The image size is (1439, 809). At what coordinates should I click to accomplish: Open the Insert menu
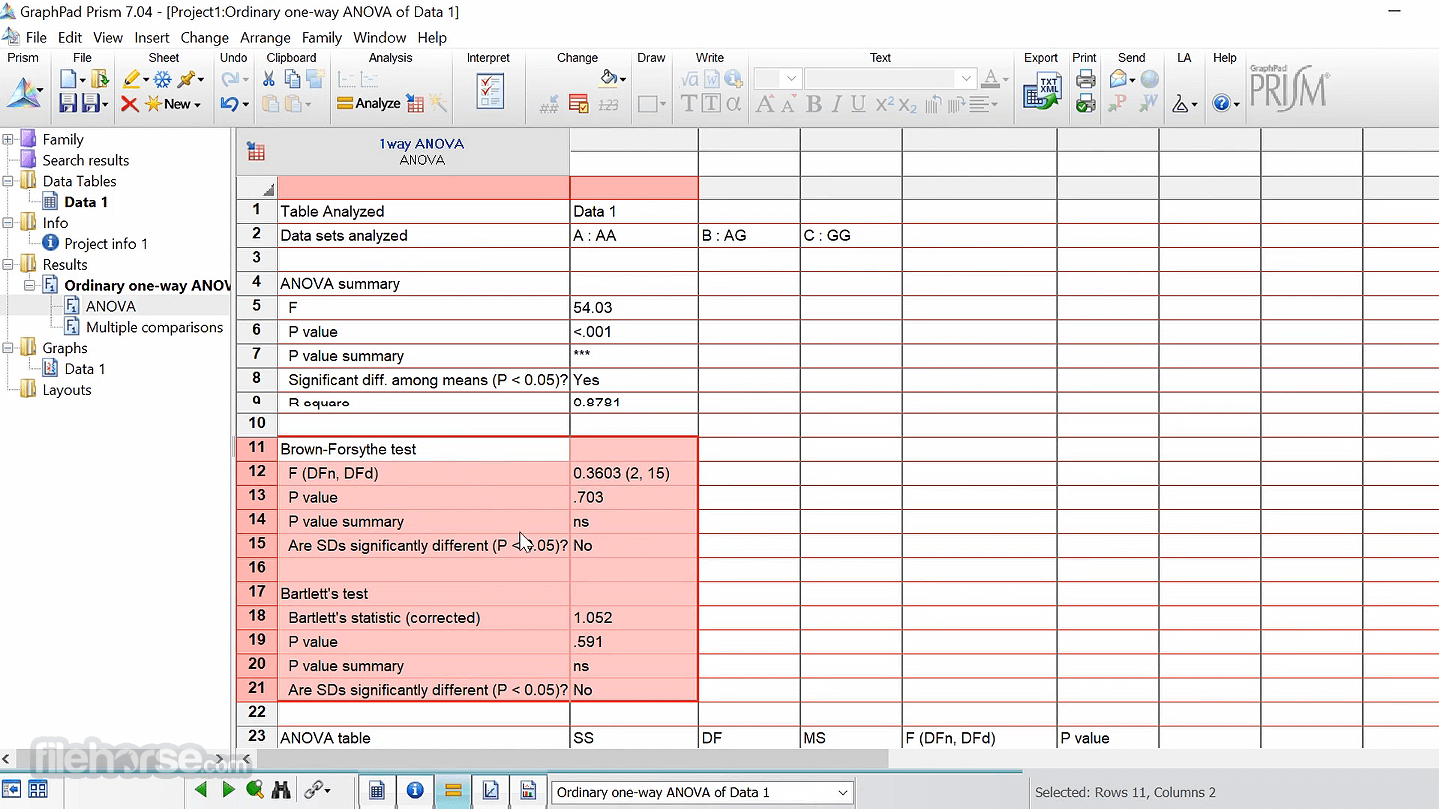click(152, 38)
